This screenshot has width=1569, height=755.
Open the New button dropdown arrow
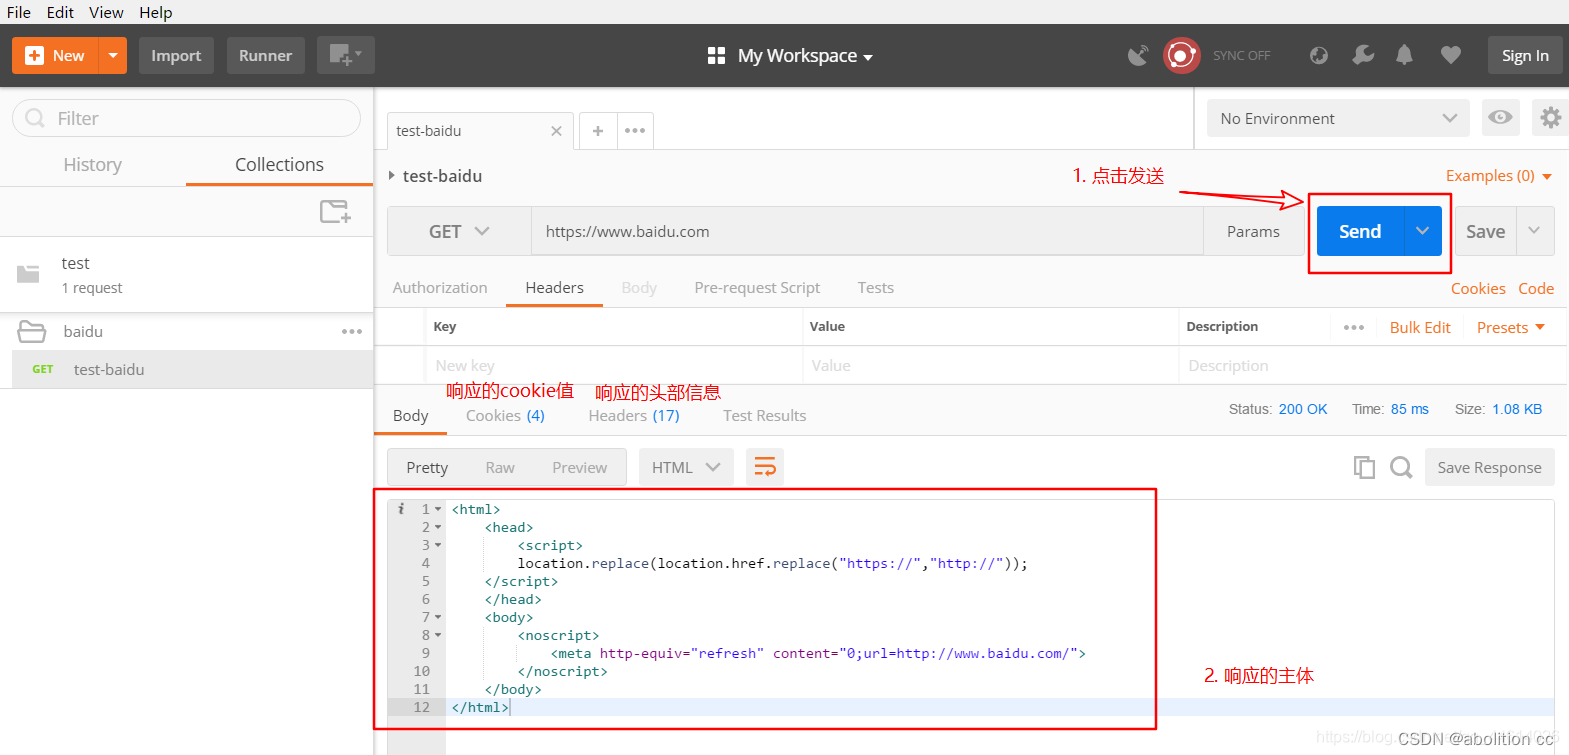(x=113, y=56)
